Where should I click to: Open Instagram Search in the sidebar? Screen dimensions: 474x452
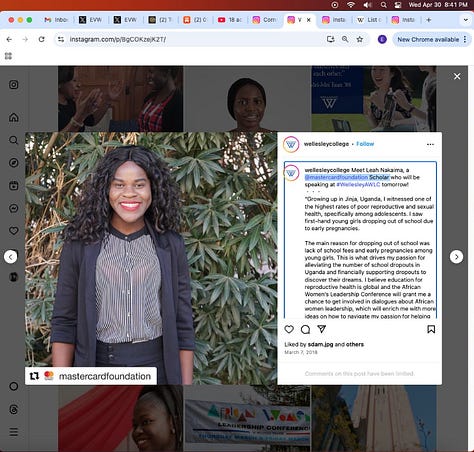coord(14,140)
